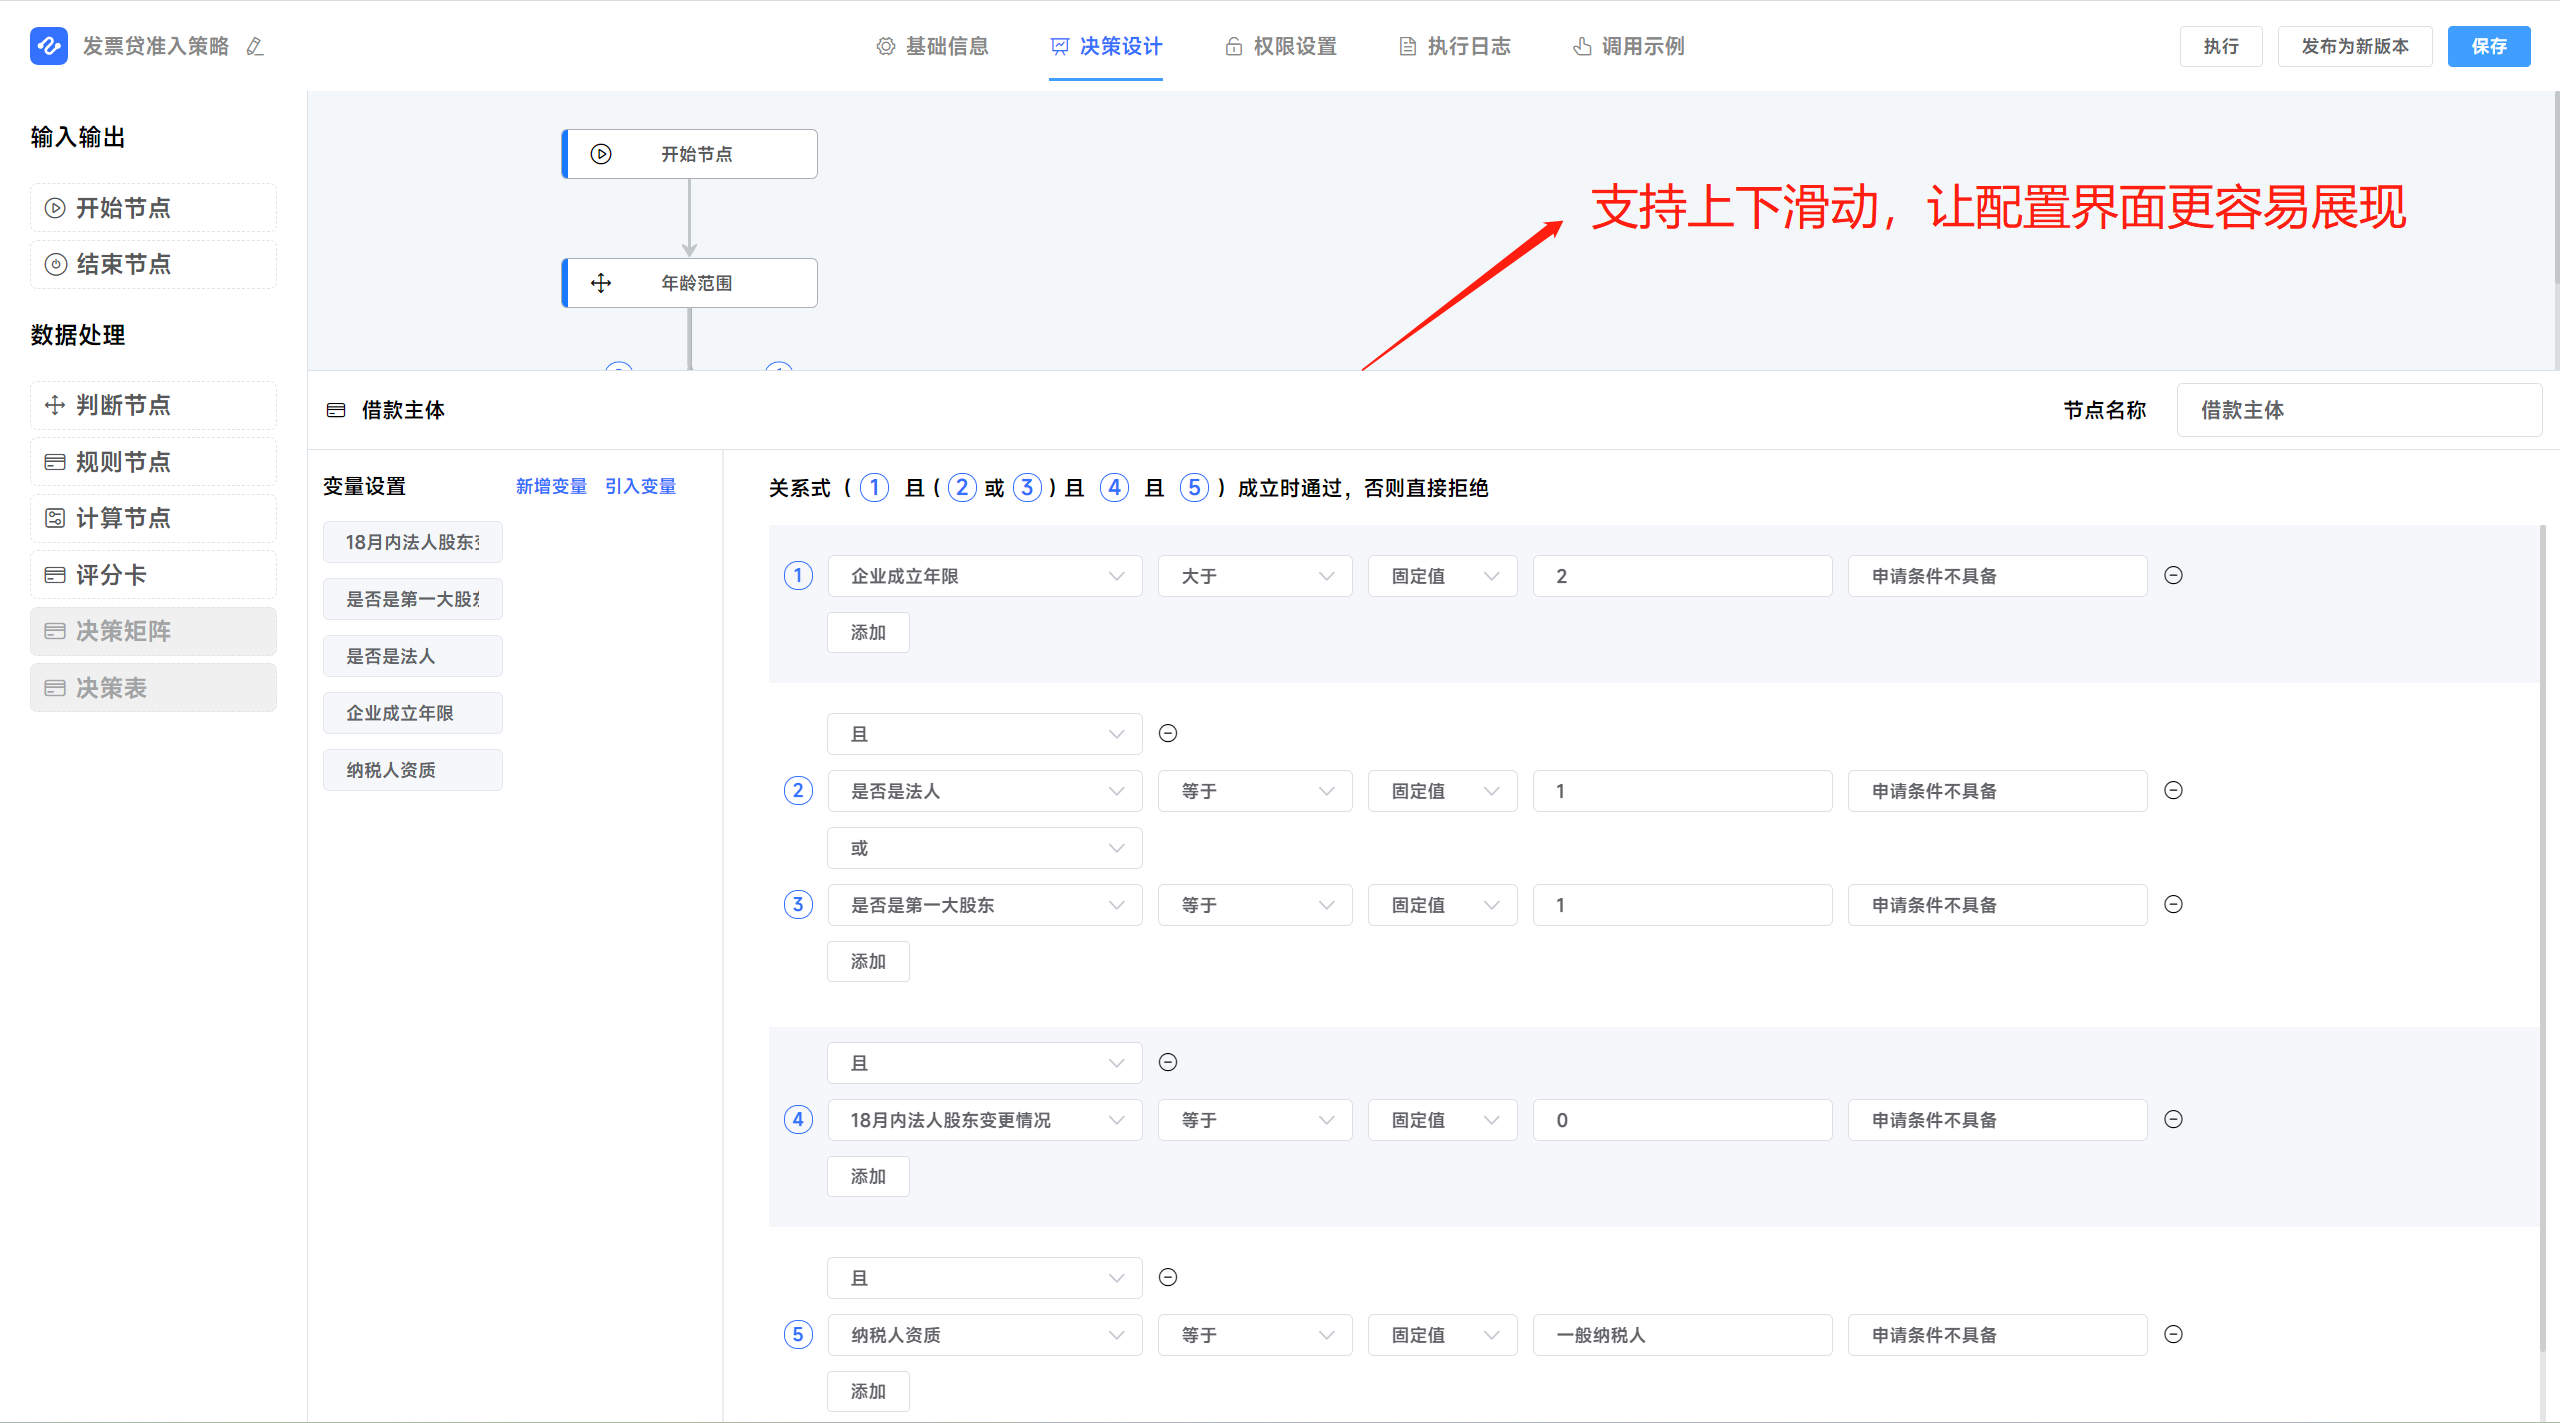The width and height of the screenshot is (2560, 1423).
Task: Click the 年龄范围 node on canvas
Action: pos(690,283)
